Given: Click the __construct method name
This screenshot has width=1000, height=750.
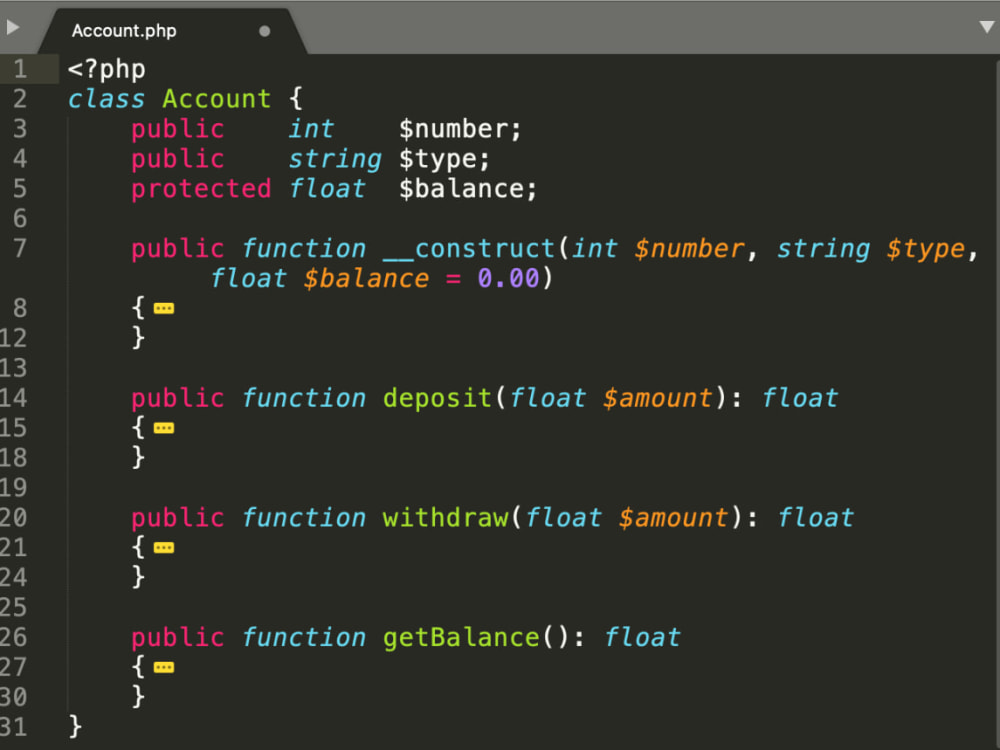Looking at the screenshot, I should click(469, 249).
